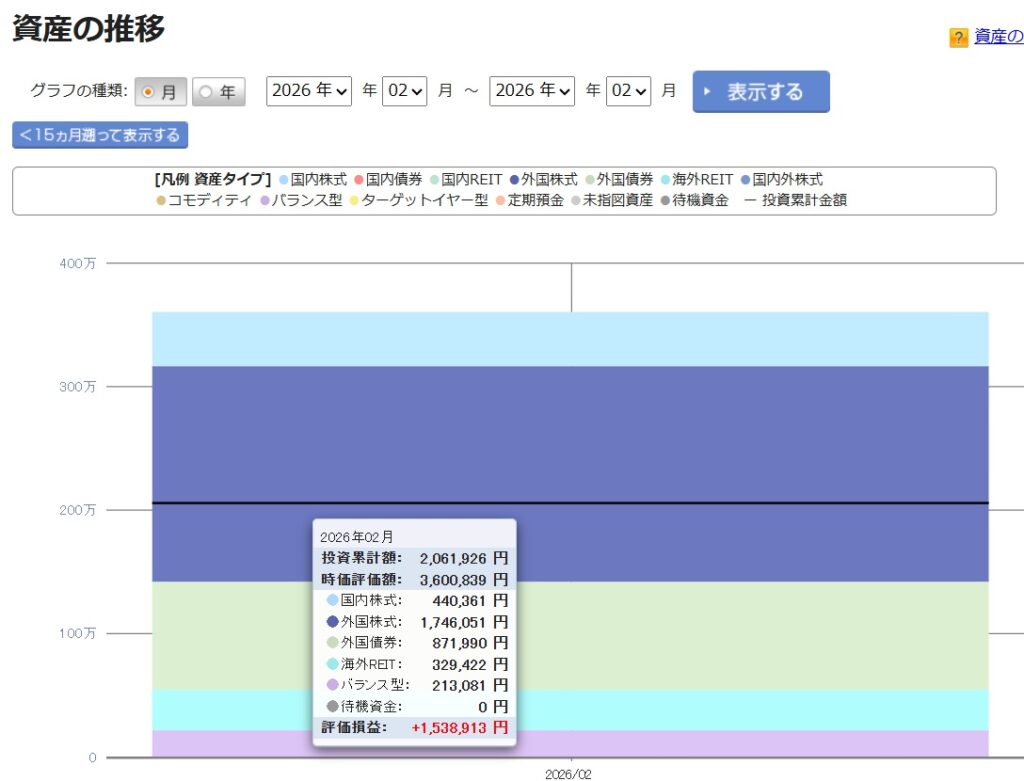Screen dimensions: 1024x781
Task: Click the yellow question mark help icon
Action: (x=957, y=38)
